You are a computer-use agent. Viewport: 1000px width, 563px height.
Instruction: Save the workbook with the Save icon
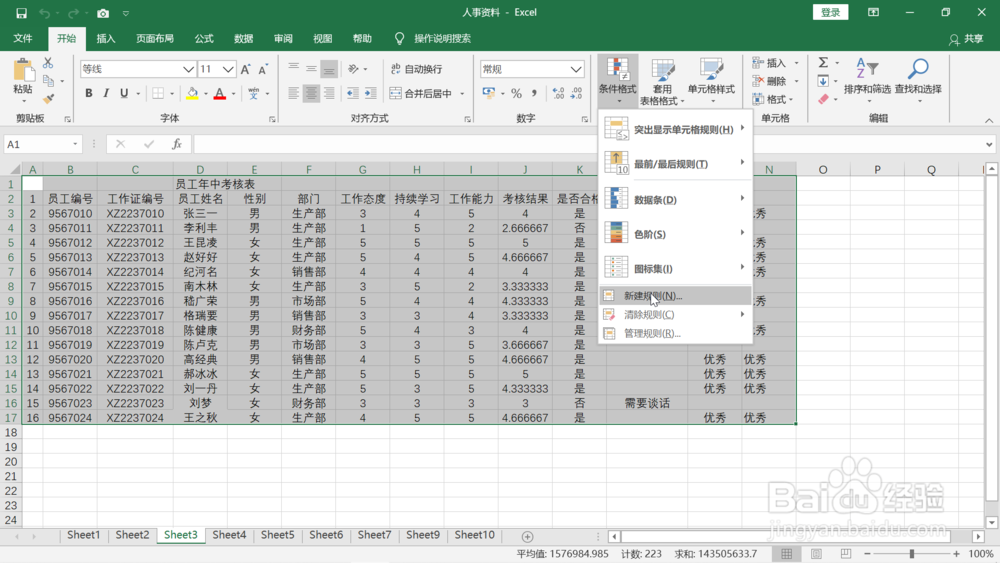point(21,13)
